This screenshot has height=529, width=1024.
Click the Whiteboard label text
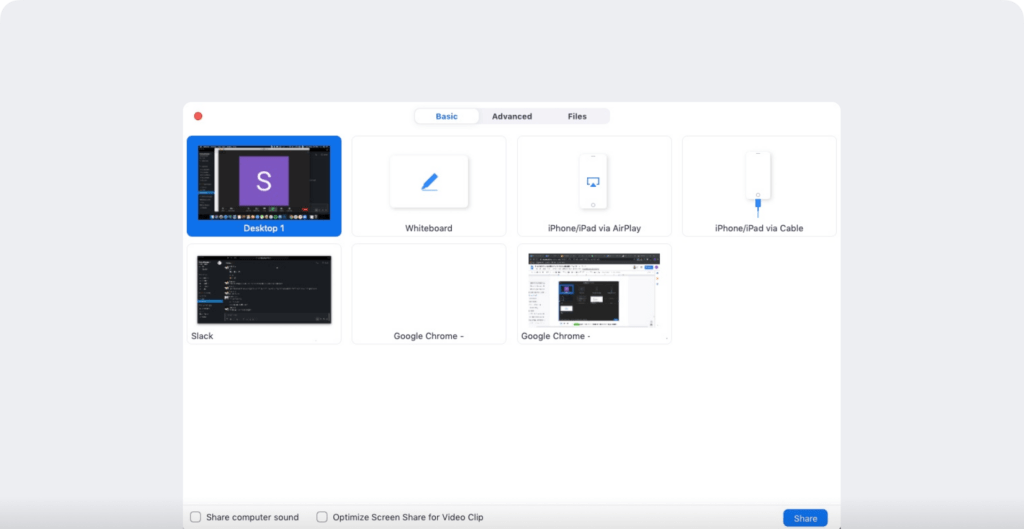[428, 229]
